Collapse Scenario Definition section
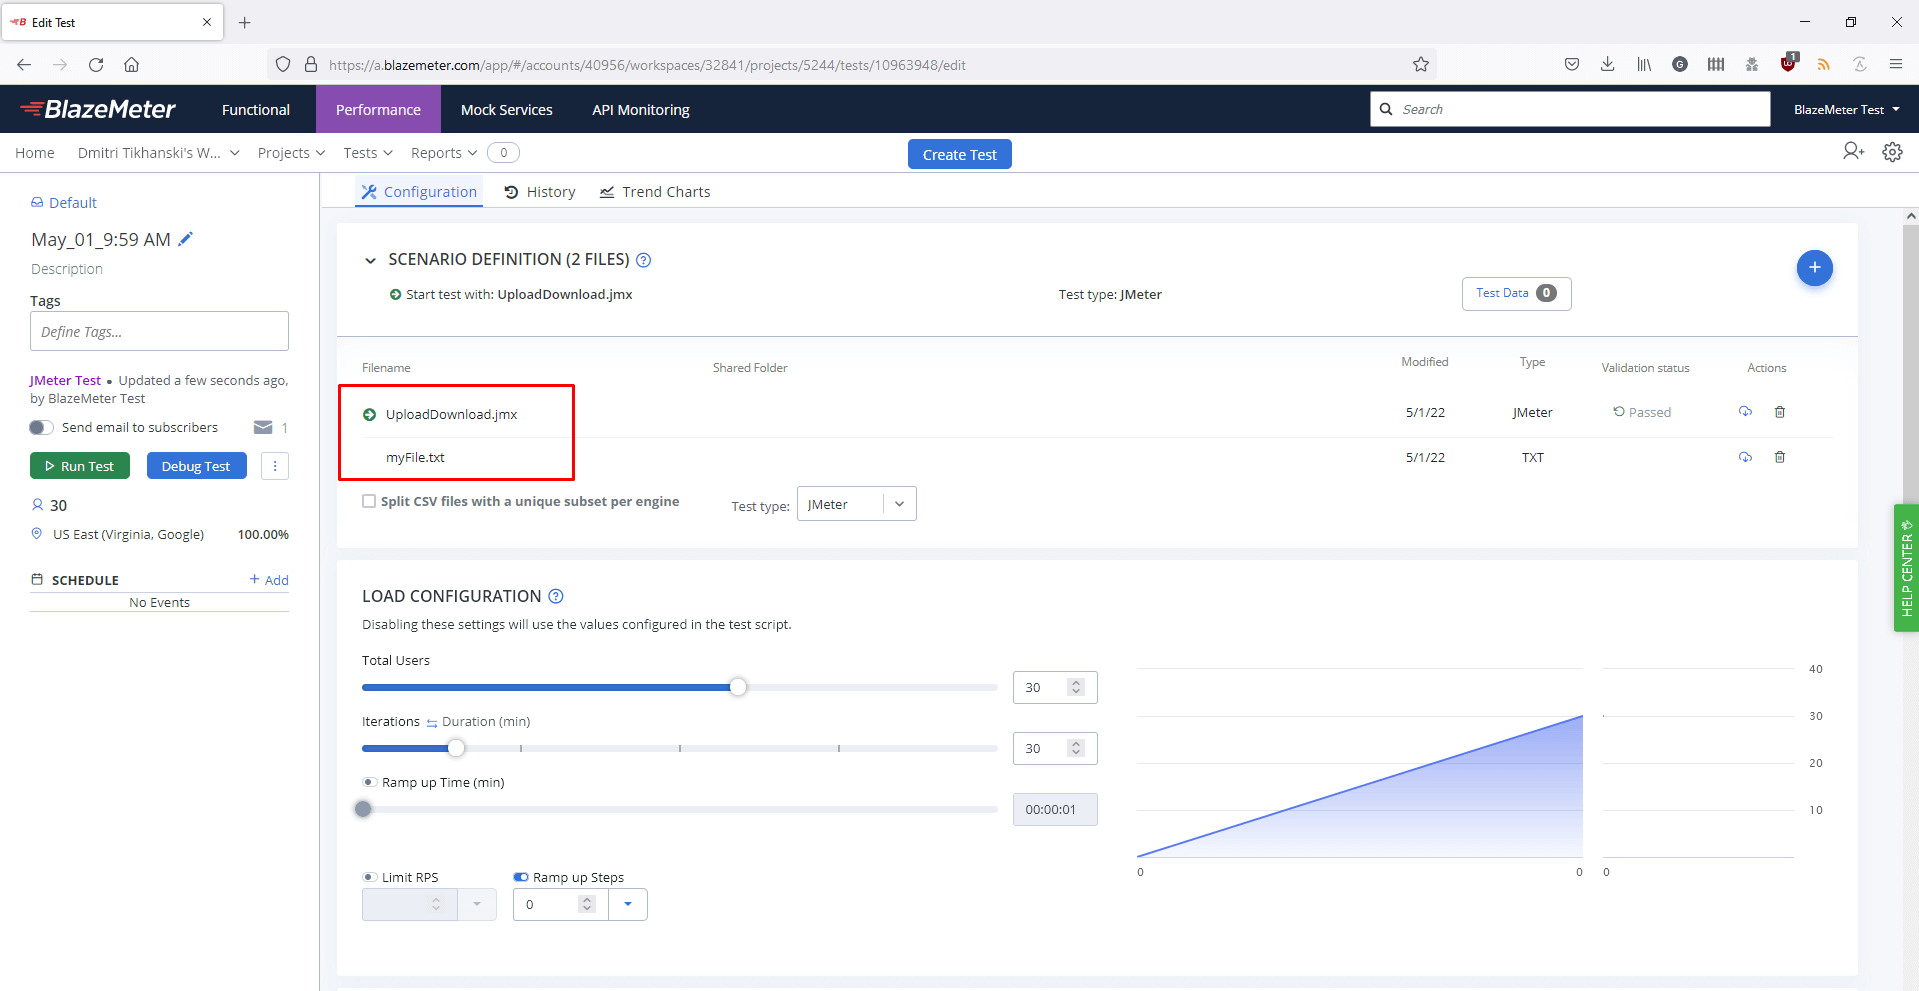 [370, 260]
